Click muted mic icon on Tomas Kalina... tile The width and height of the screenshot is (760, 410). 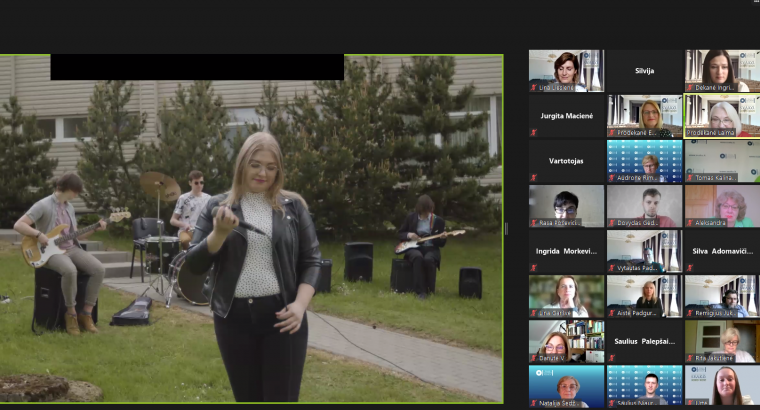[690, 178]
